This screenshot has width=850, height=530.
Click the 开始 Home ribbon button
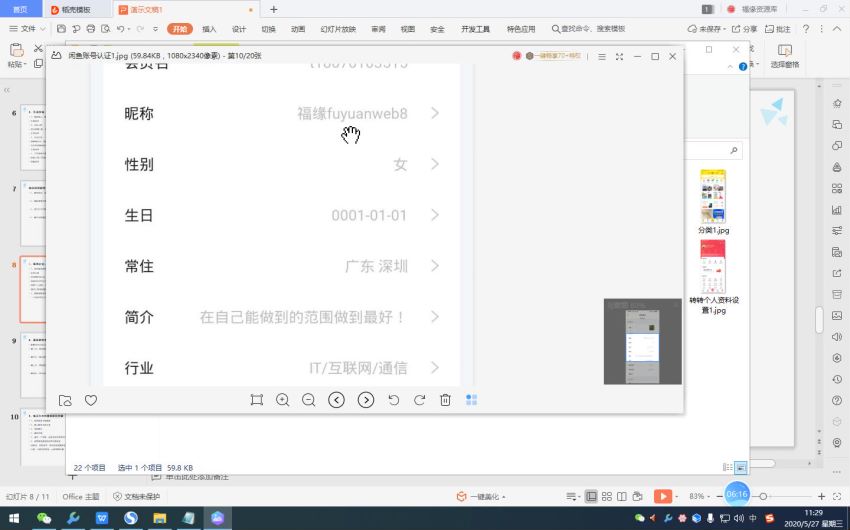(x=179, y=29)
